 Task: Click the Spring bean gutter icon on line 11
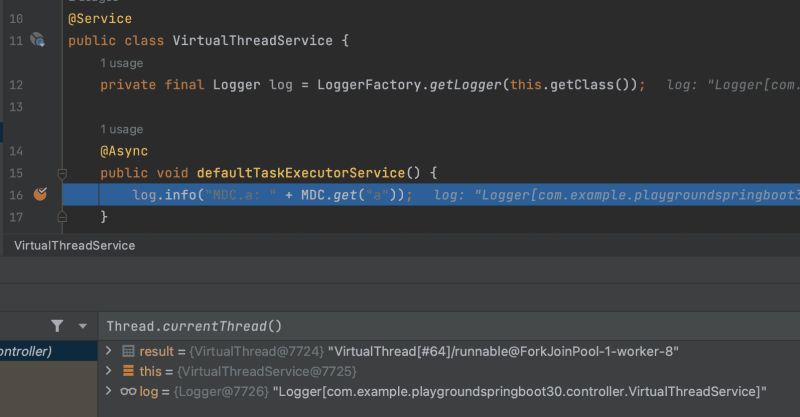[37, 40]
